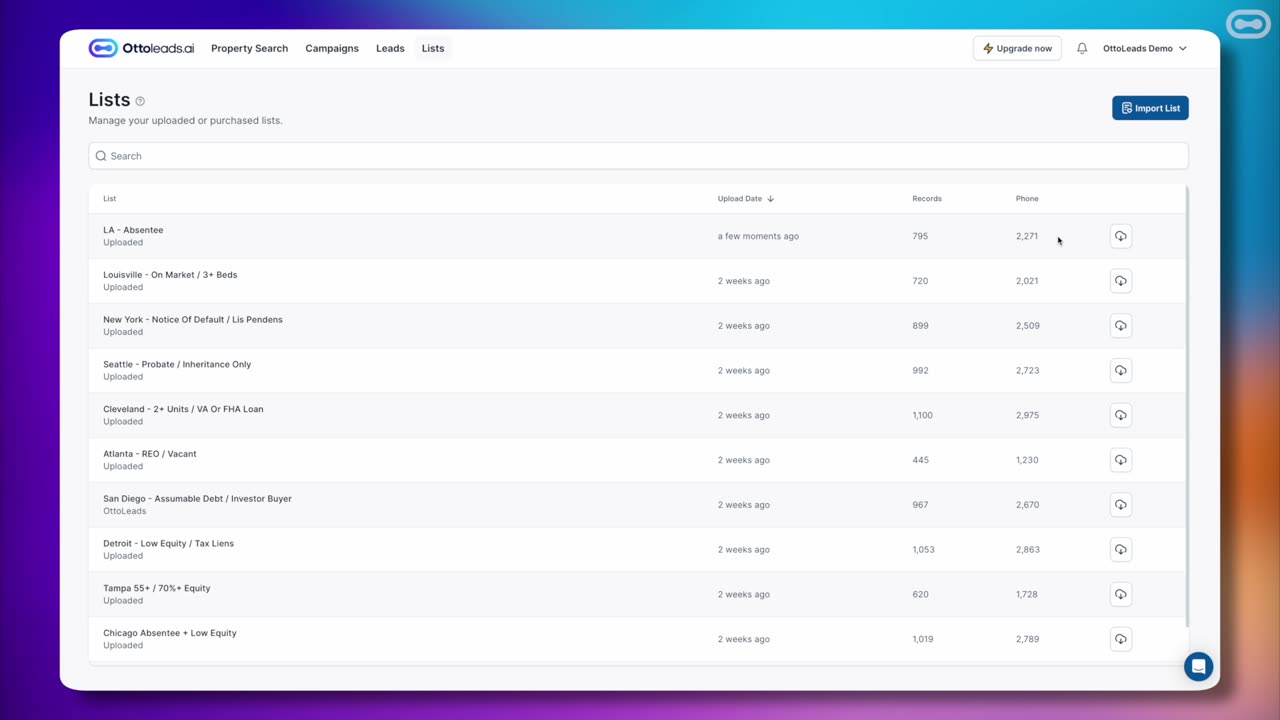1280x720 pixels.
Task: Open the chat support bubble
Action: tap(1198, 666)
